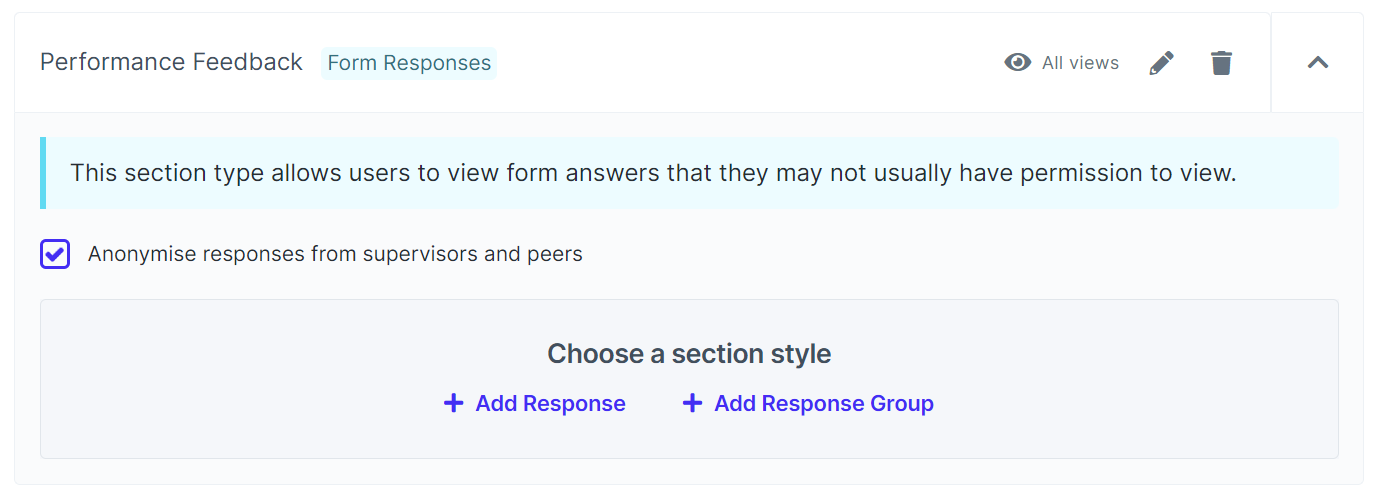The width and height of the screenshot is (1375, 493).
Task: Click the Performance Feedback section title
Action: pos(171,62)
